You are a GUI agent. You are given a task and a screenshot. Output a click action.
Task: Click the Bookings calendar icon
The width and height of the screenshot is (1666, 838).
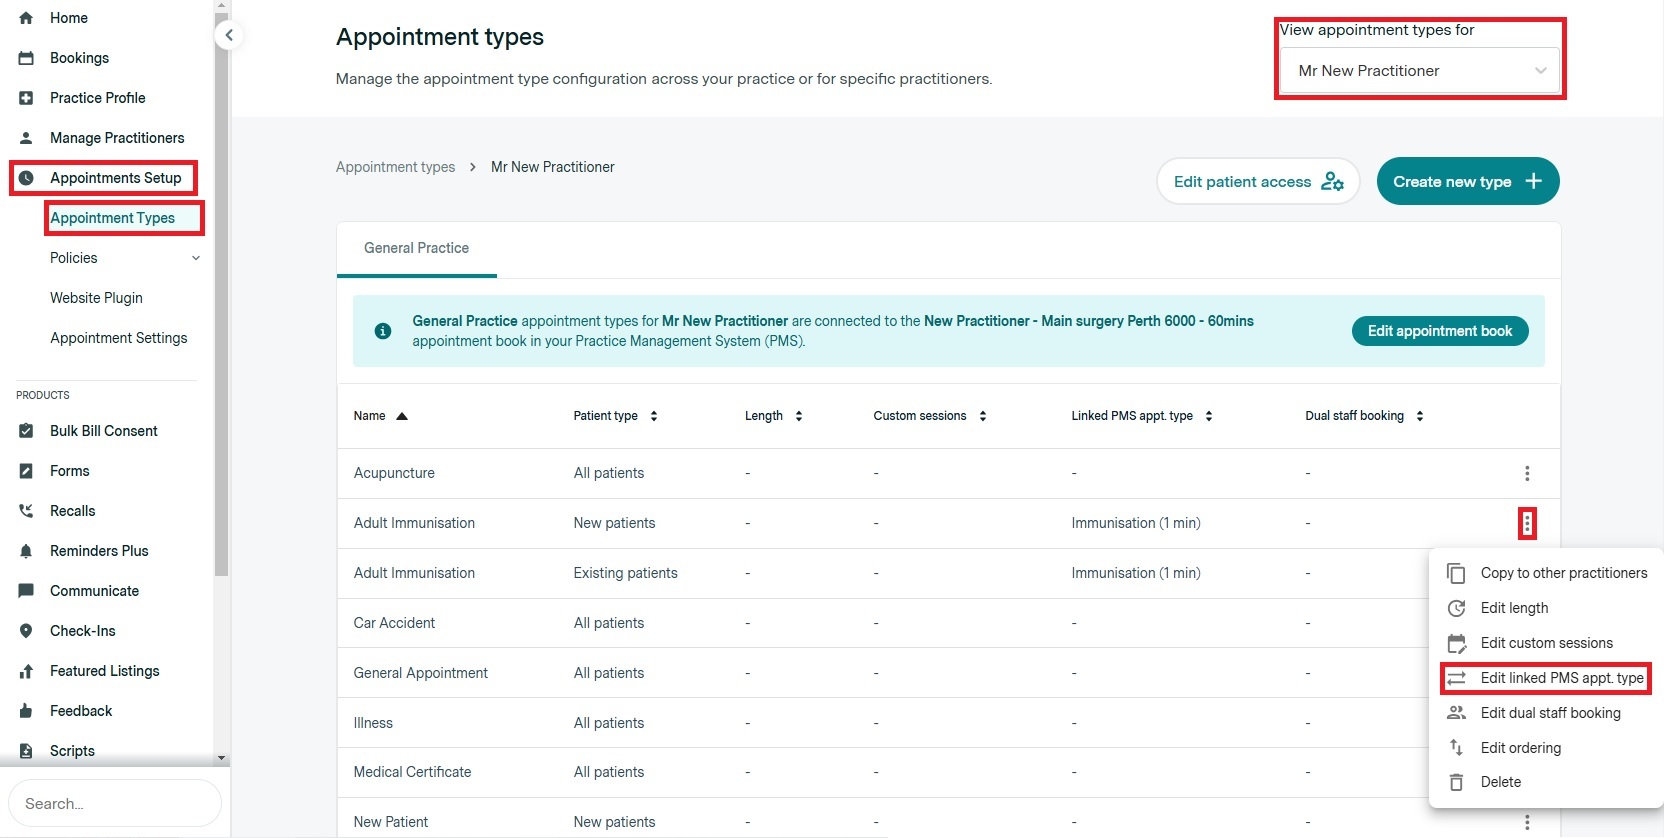coord(26,58)
